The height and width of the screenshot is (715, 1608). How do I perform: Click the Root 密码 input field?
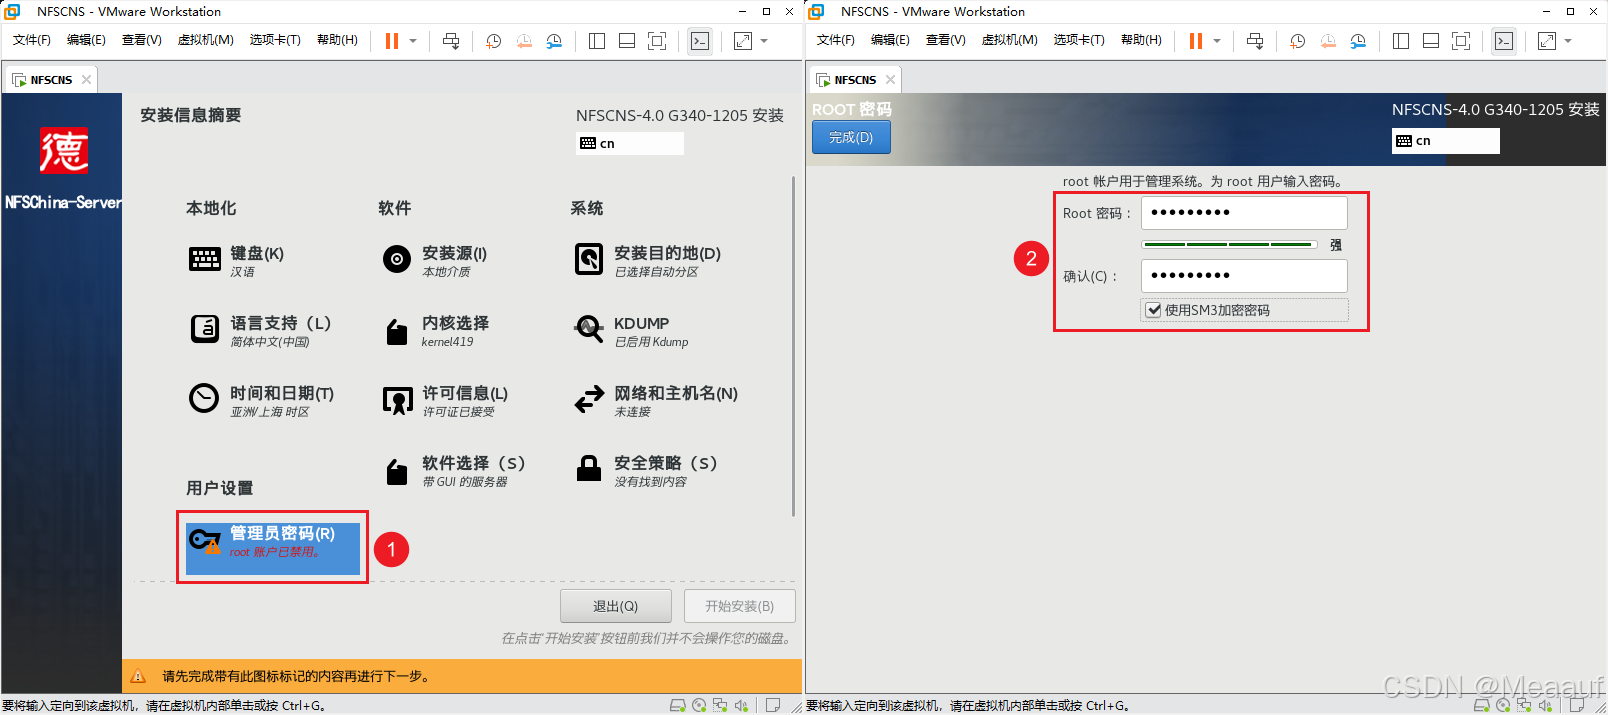click(x=1244, y=213)
